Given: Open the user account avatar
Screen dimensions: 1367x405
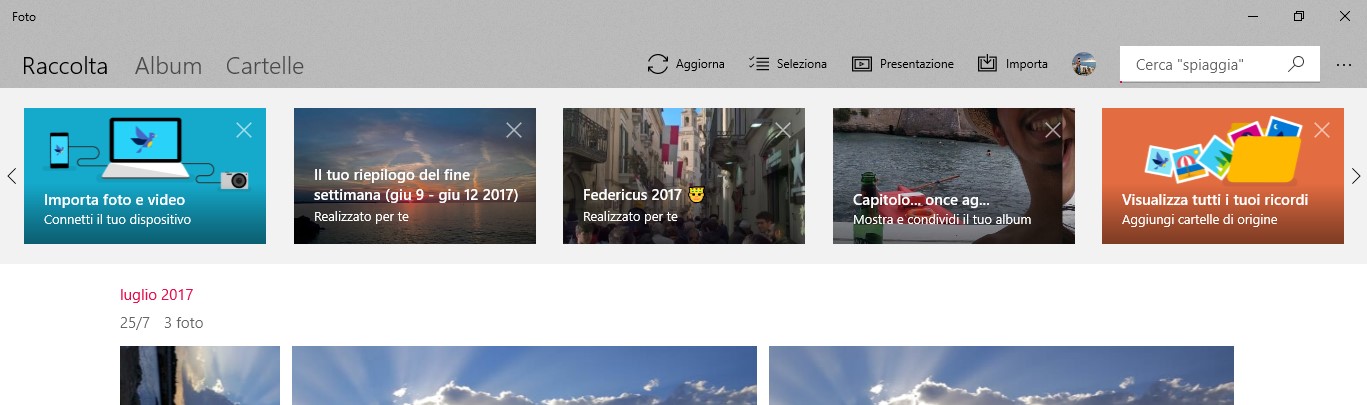Looking at the screenshot, I should [x=1083, y=64].
